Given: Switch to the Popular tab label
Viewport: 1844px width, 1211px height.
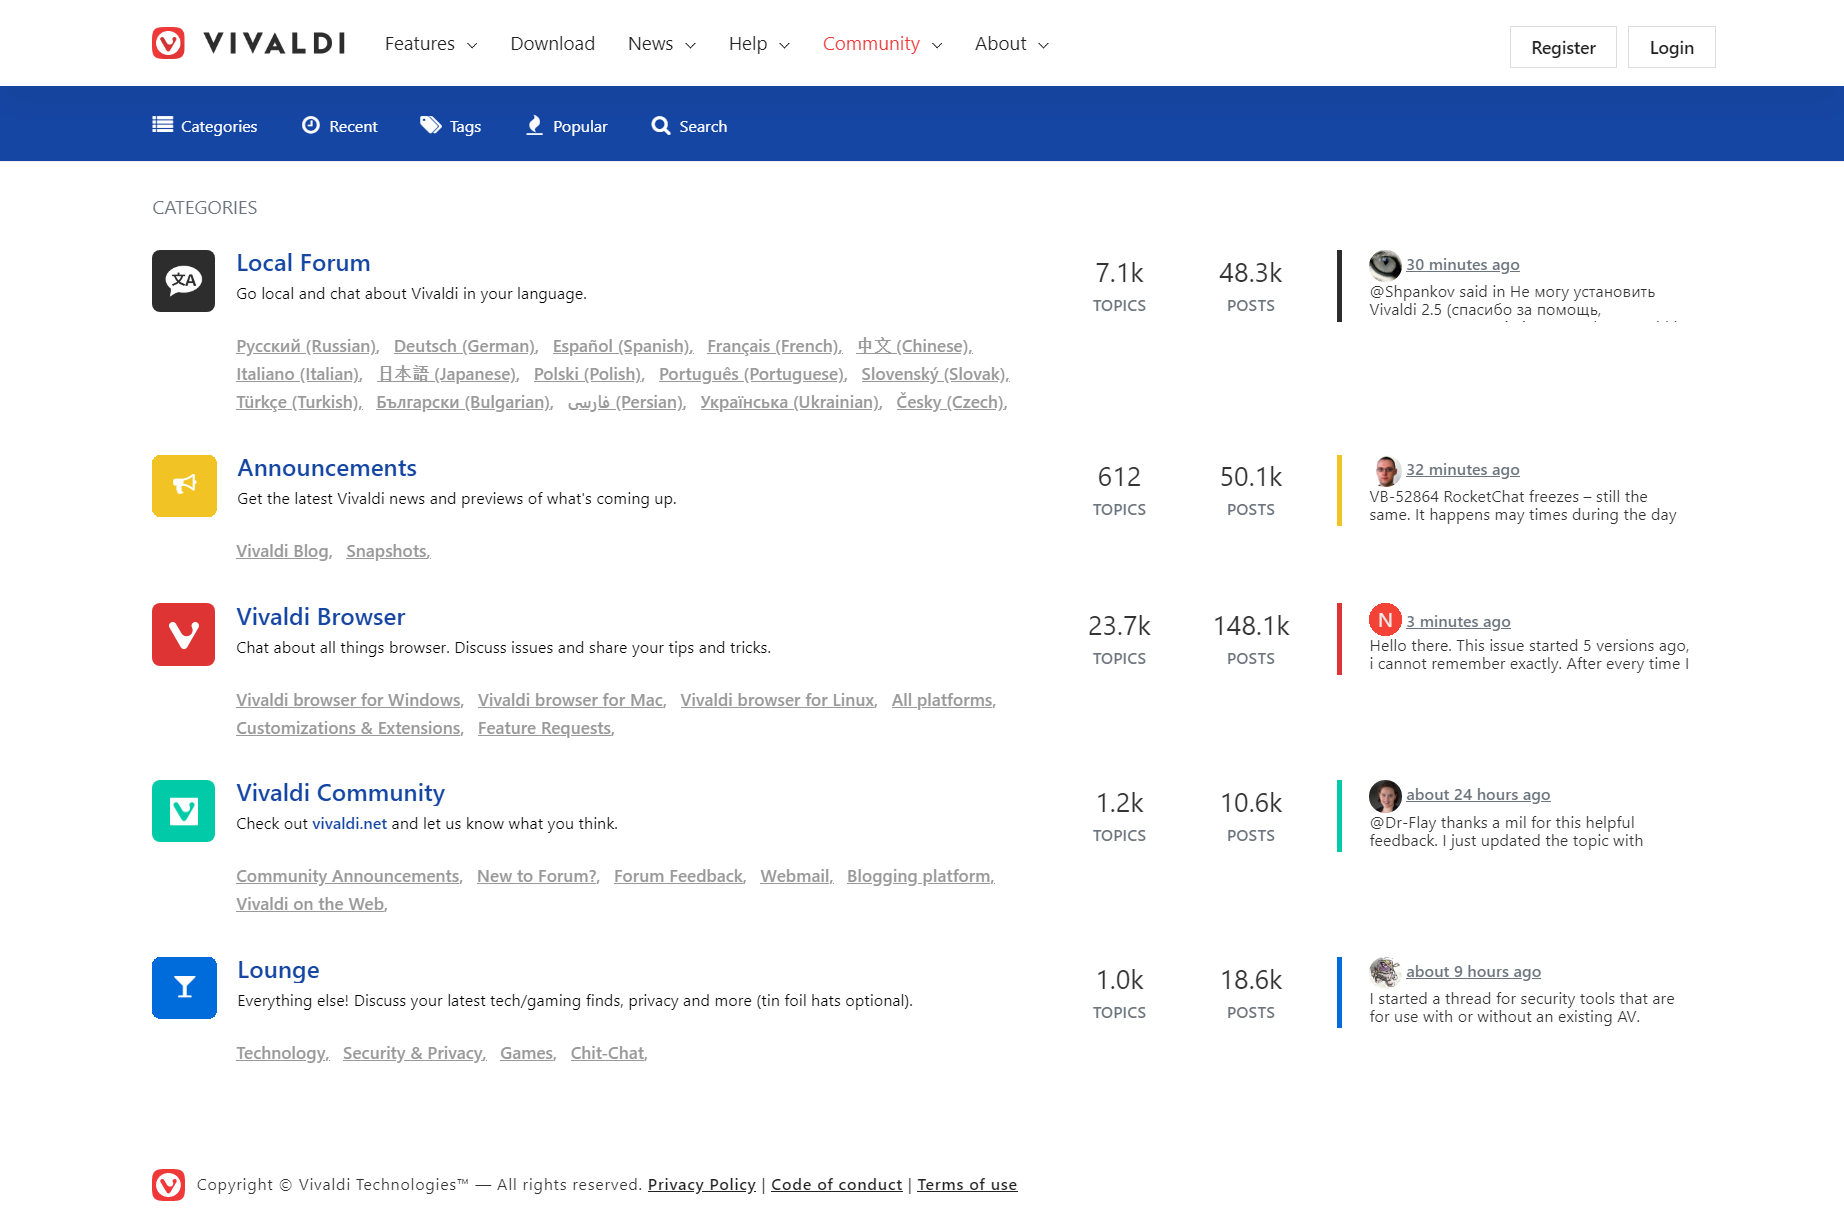Looking at the screenshot, I should click(x=580, y=126).
